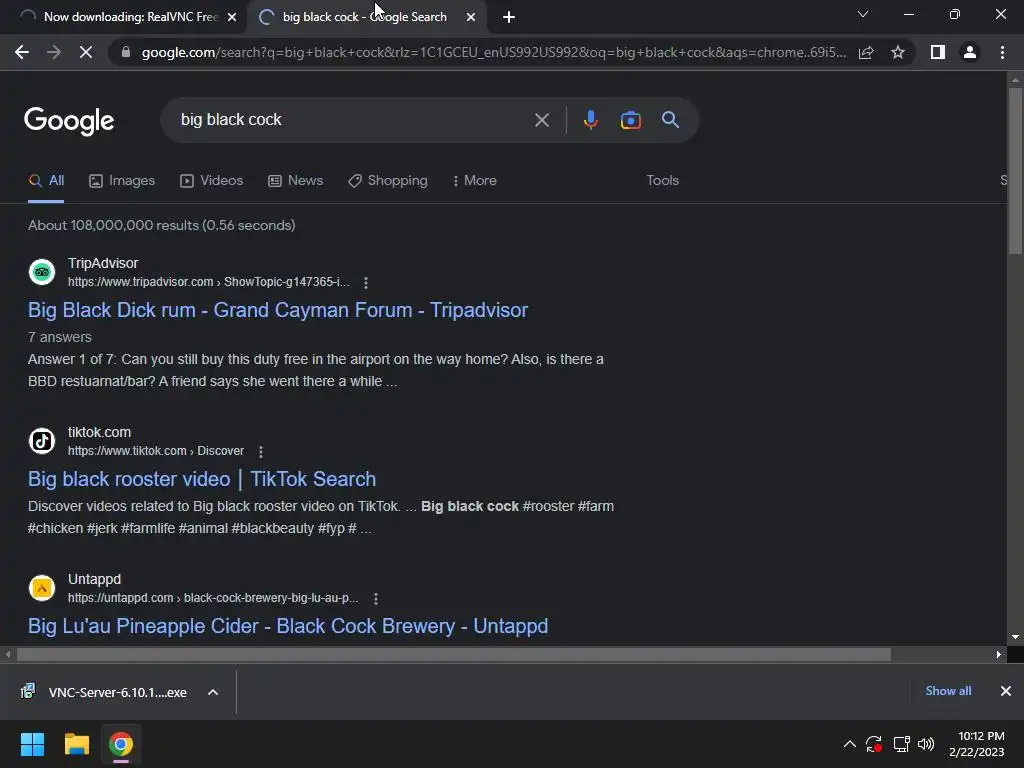The height and width of the screenshot is (768, 1024).
Task: Click the sync tray icon with red dot
Action: pyautogui.click(x=874, y=744)
